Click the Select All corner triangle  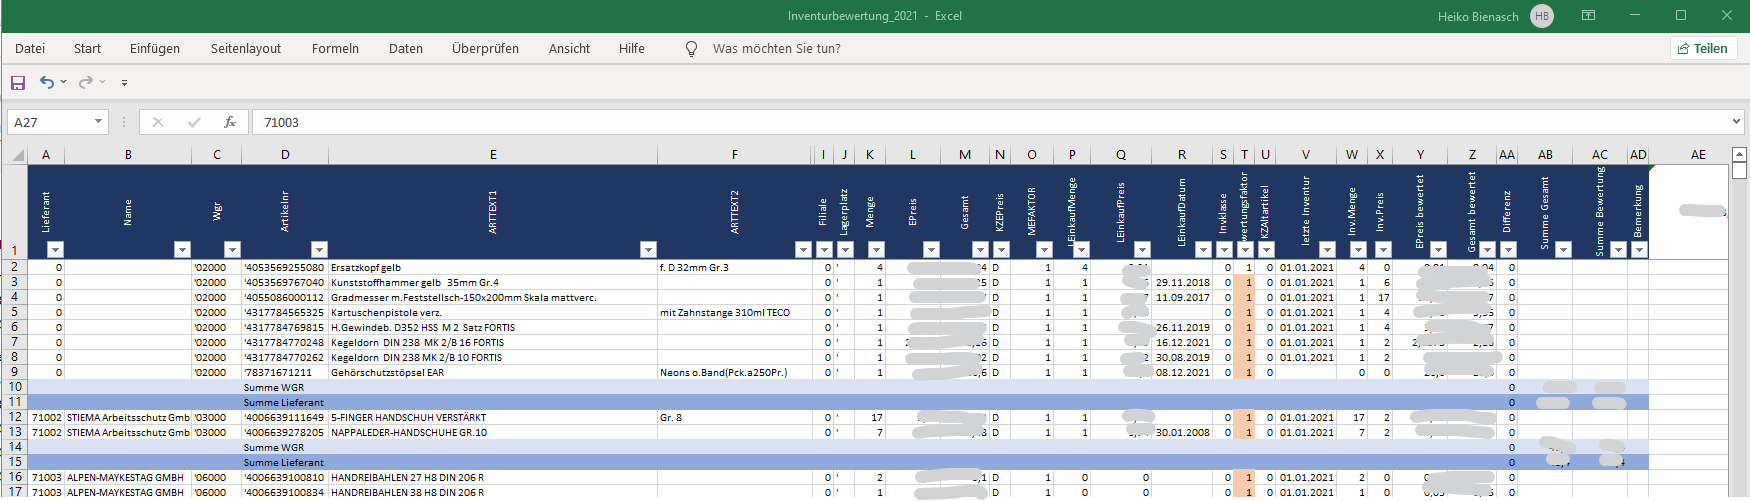tap(18, 155)
